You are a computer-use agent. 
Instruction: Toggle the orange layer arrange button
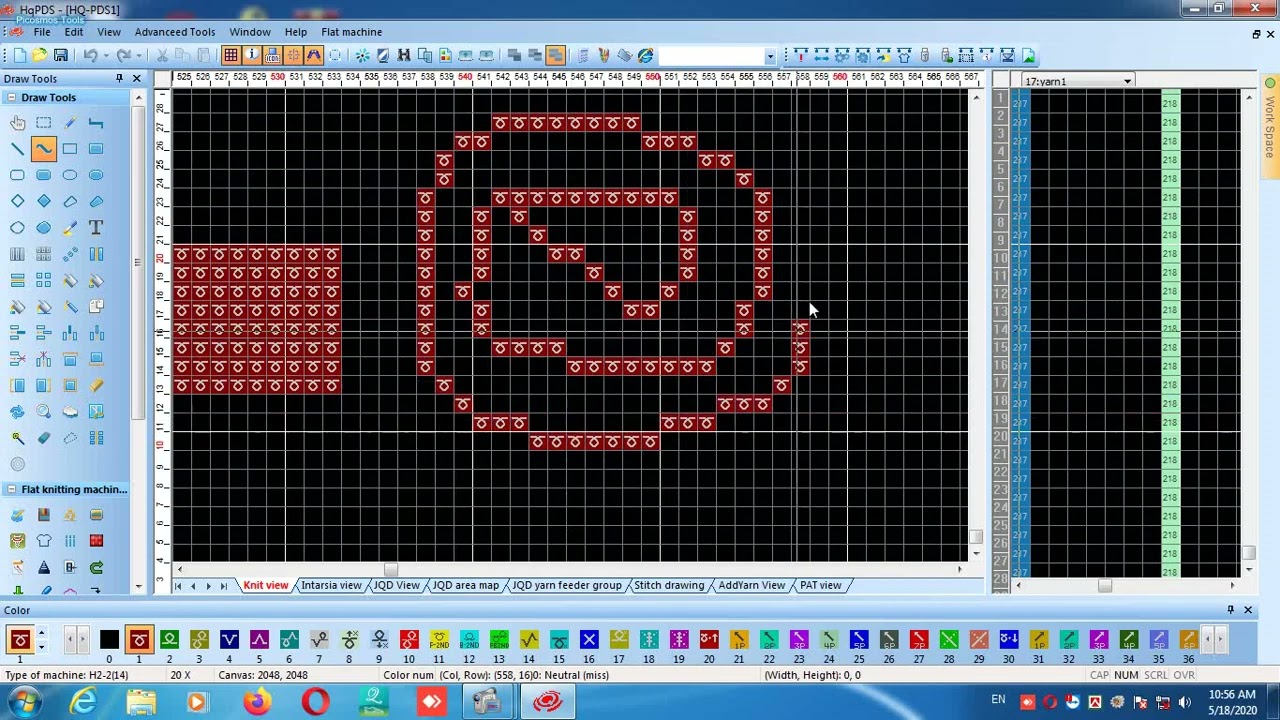(556, 55)
